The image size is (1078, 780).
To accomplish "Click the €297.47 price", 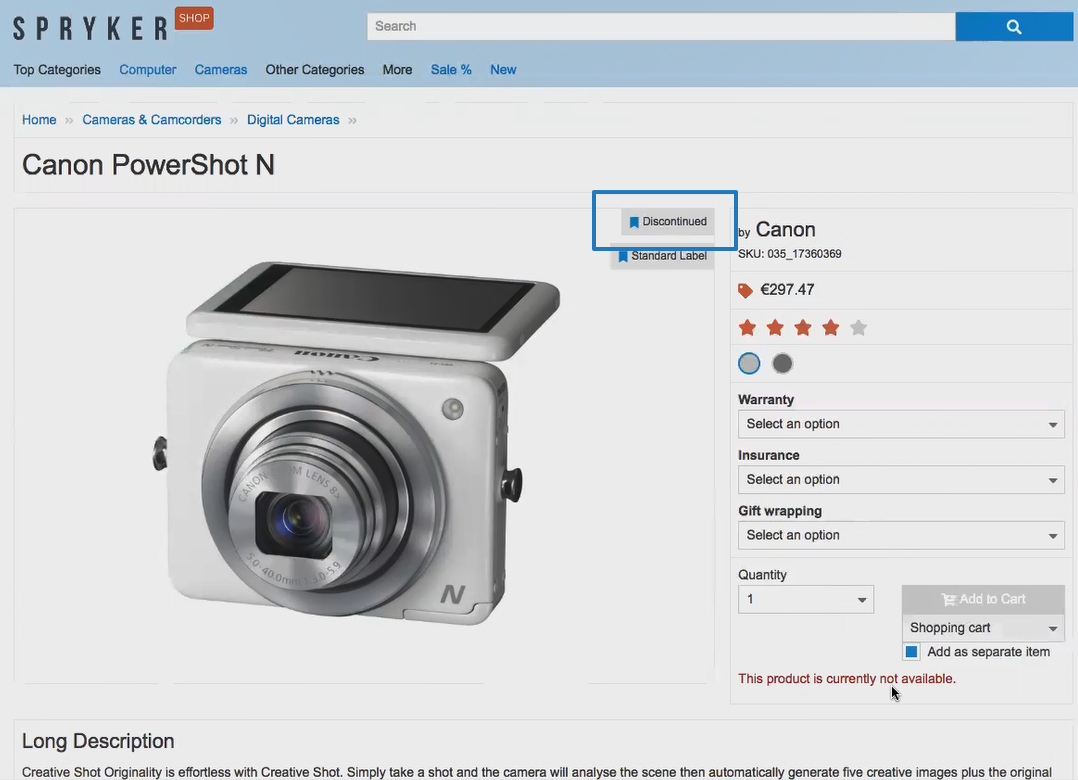I will (x=787, y=290).
